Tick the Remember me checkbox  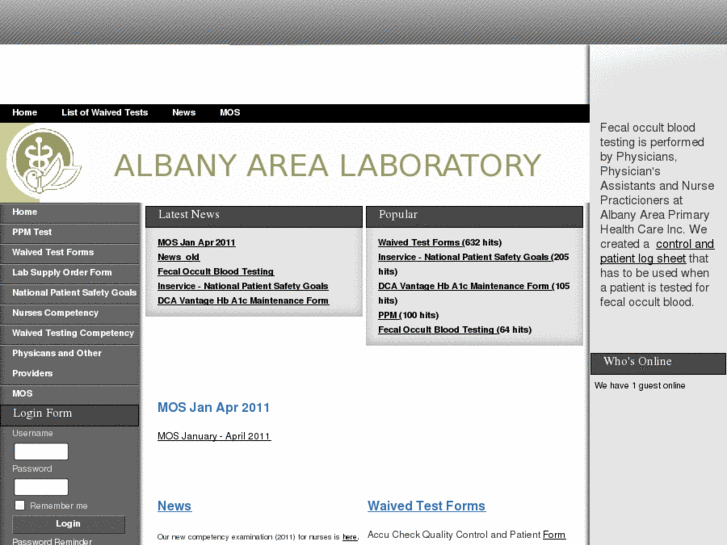(x=19, y=505)
